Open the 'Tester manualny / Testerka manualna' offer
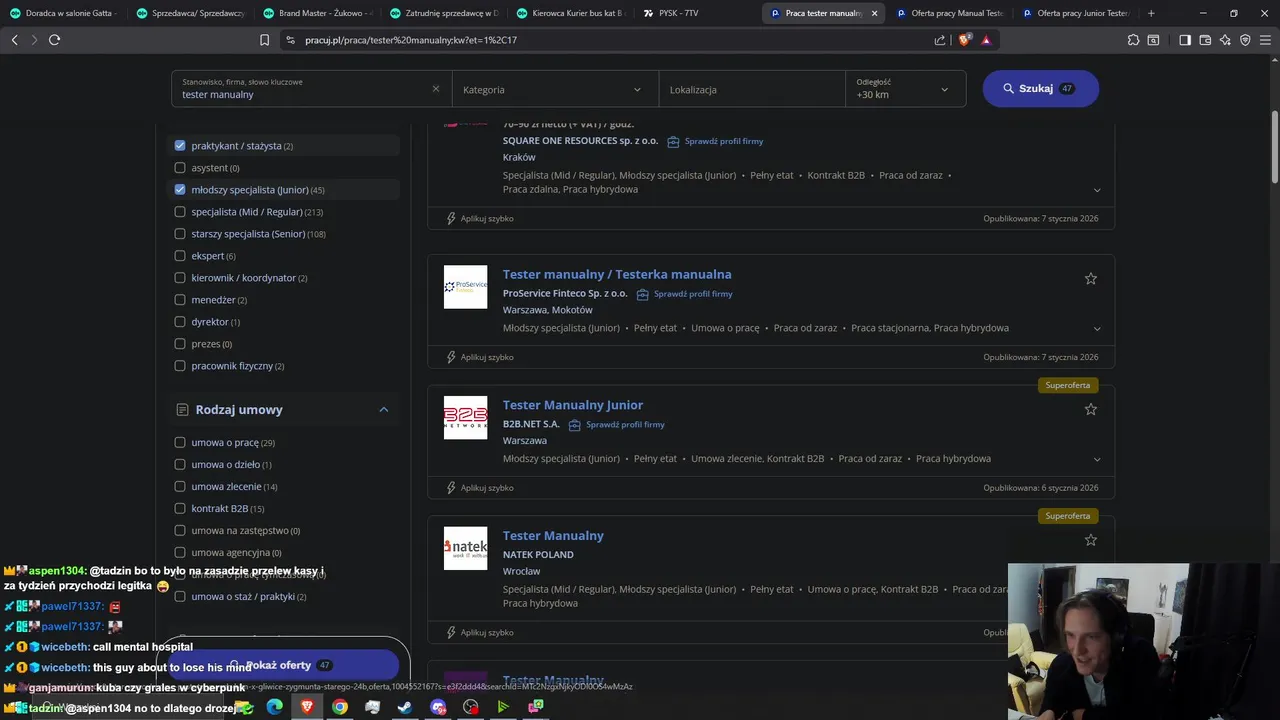This screenshot has width=1280, height=720. pos(617,274)
